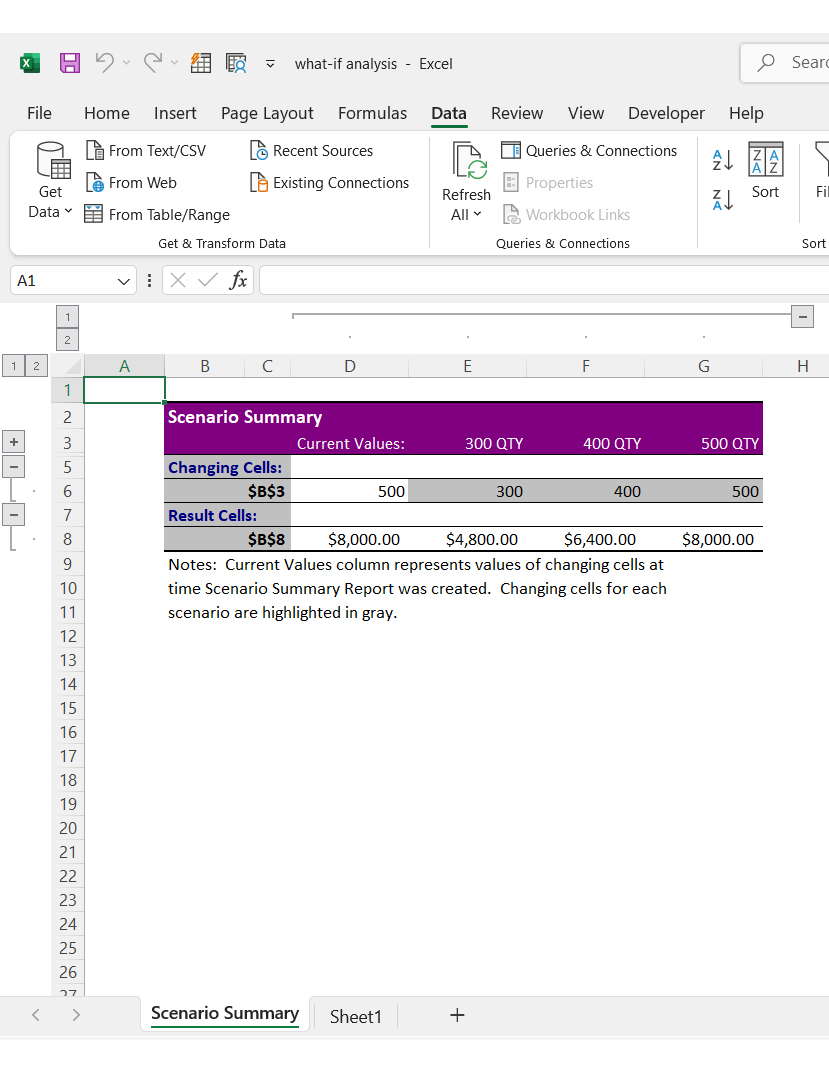Click the table-with-person quick access icon
Image resolution: width=829 pixels, height=1073 pixels.
coord(236,63)
